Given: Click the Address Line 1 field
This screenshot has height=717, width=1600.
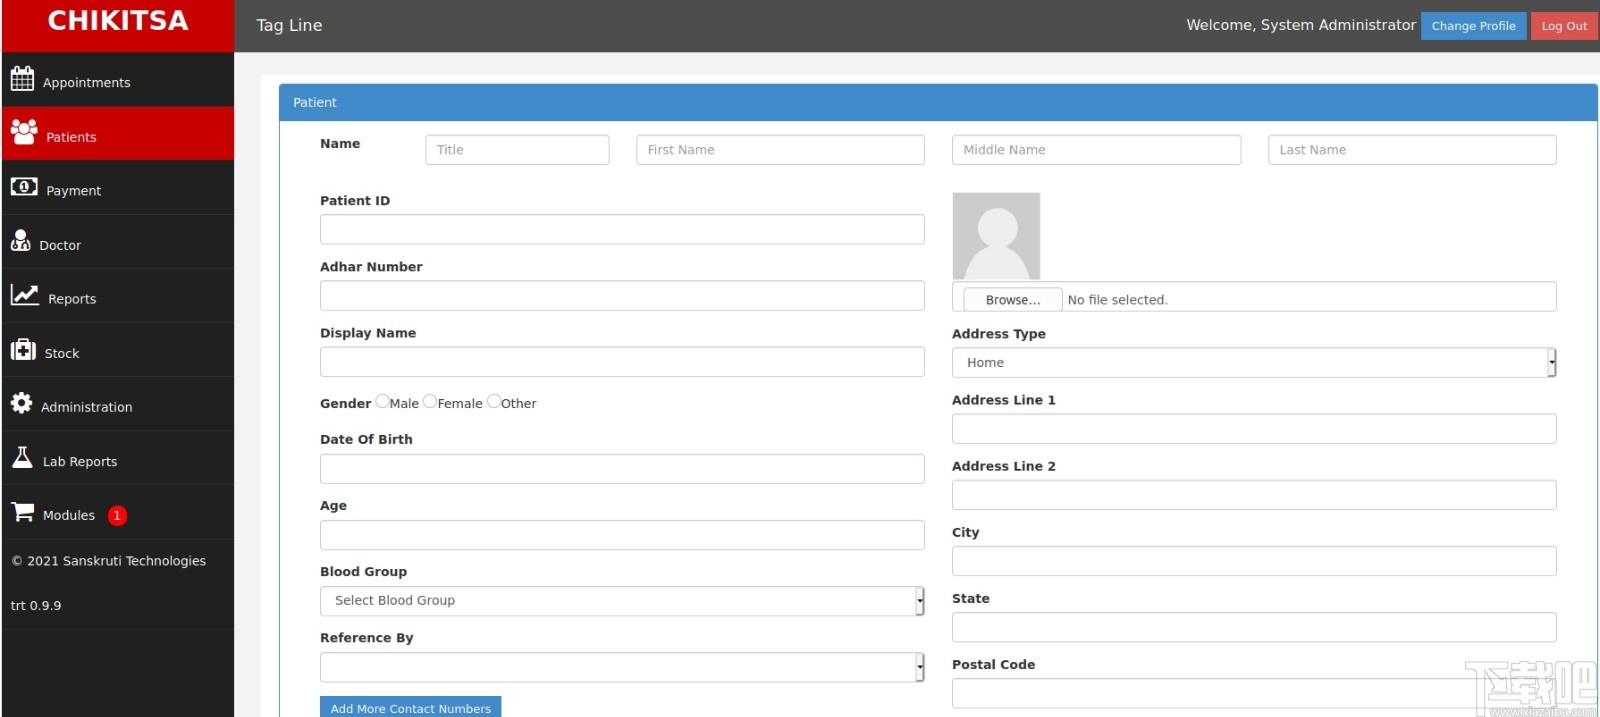Looking at the screenshot, I should pos(1254,429).
